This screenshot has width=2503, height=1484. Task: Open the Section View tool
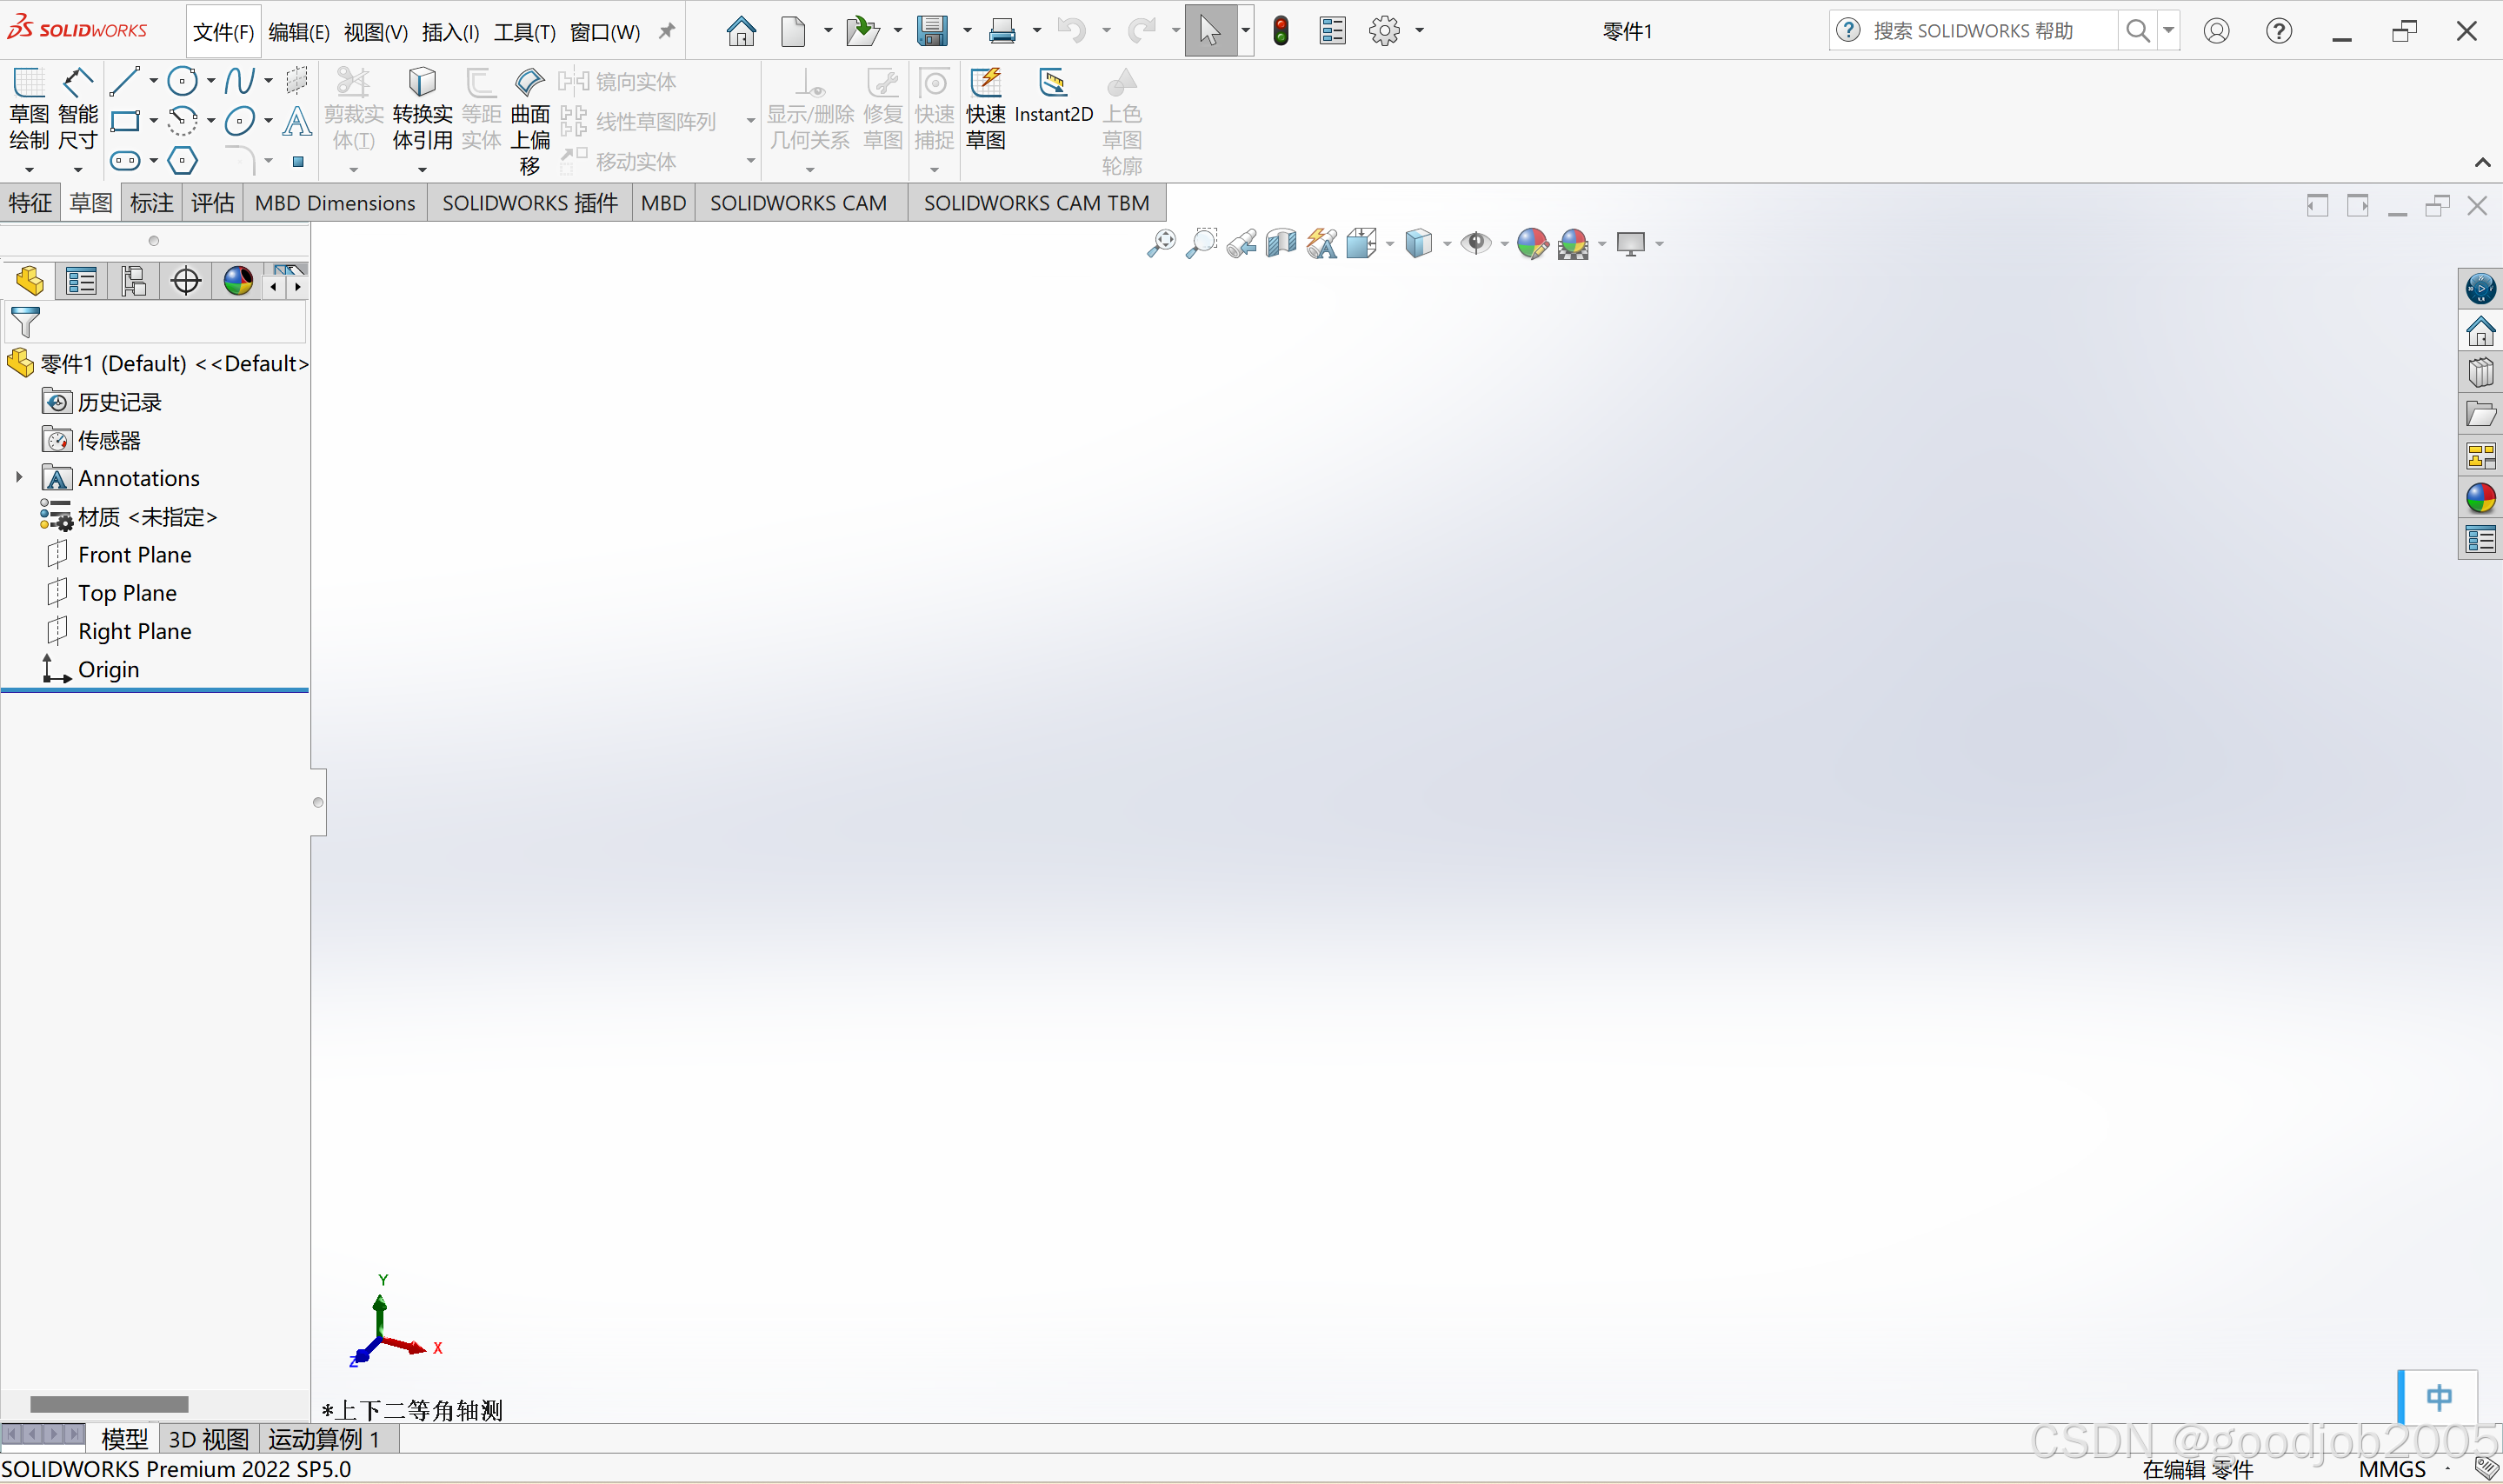(x=1280, y=243)
